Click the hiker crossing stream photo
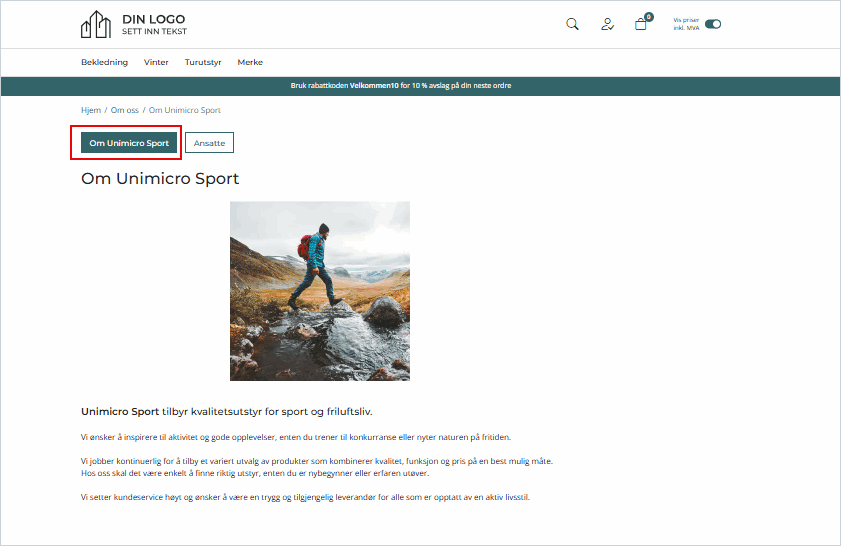This screenshot has width=841, height=546. (x=320, y=291)
